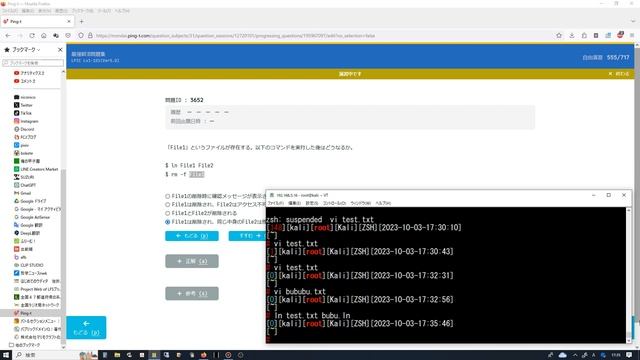Screen dimensions: 640x360
Task: Open the Google AdSense bookmark
Action: click(x=32, y=217)
